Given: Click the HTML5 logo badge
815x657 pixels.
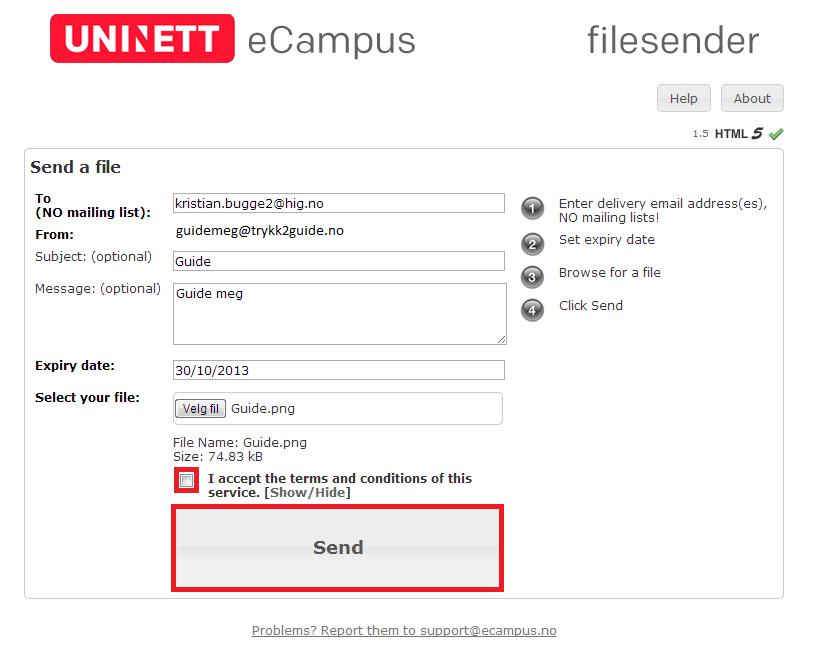Looking at the screenshot, I should click(739, 134).
